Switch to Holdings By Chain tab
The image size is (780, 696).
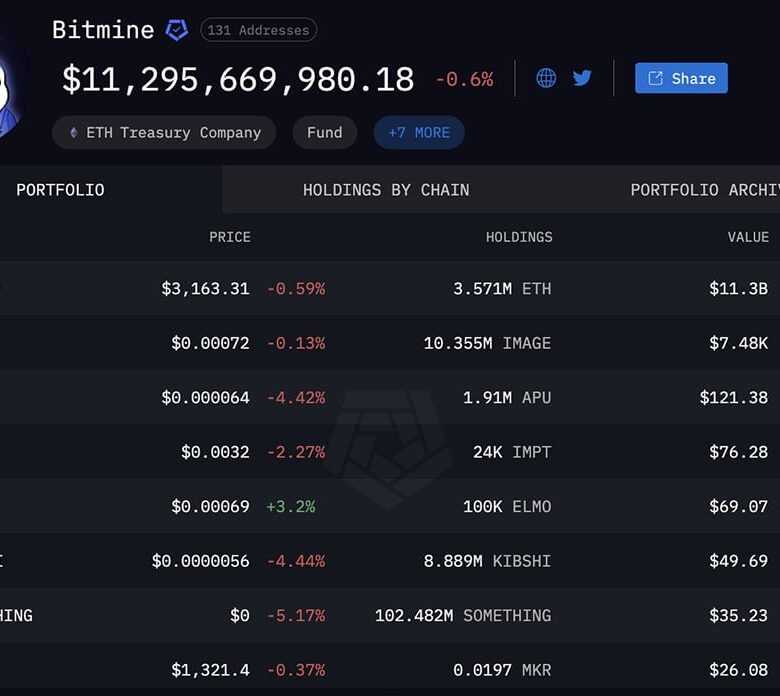(x=386, y=190)
